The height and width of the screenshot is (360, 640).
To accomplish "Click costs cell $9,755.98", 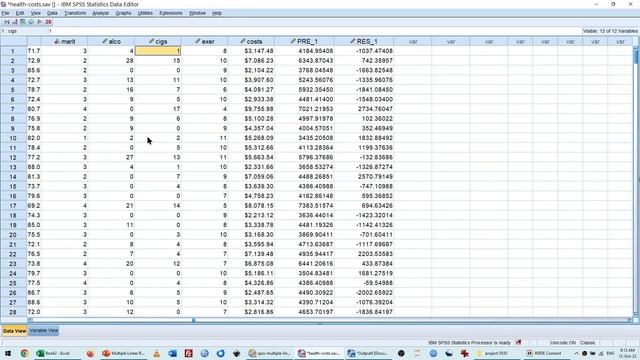I will [251, 109].
